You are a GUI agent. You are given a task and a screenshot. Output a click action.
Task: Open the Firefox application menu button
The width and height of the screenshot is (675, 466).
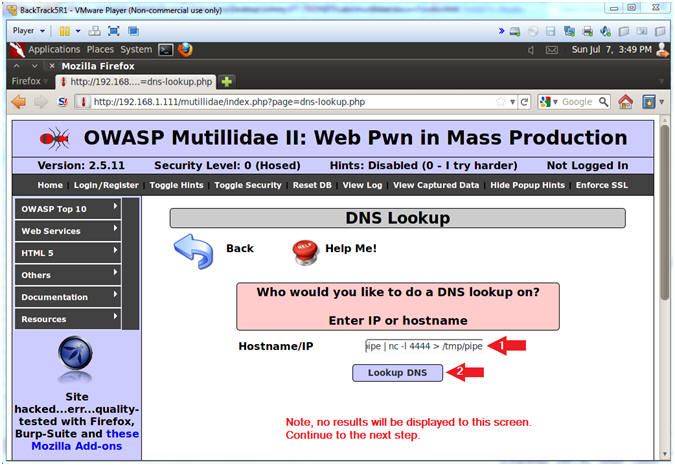tap(29, 81)
